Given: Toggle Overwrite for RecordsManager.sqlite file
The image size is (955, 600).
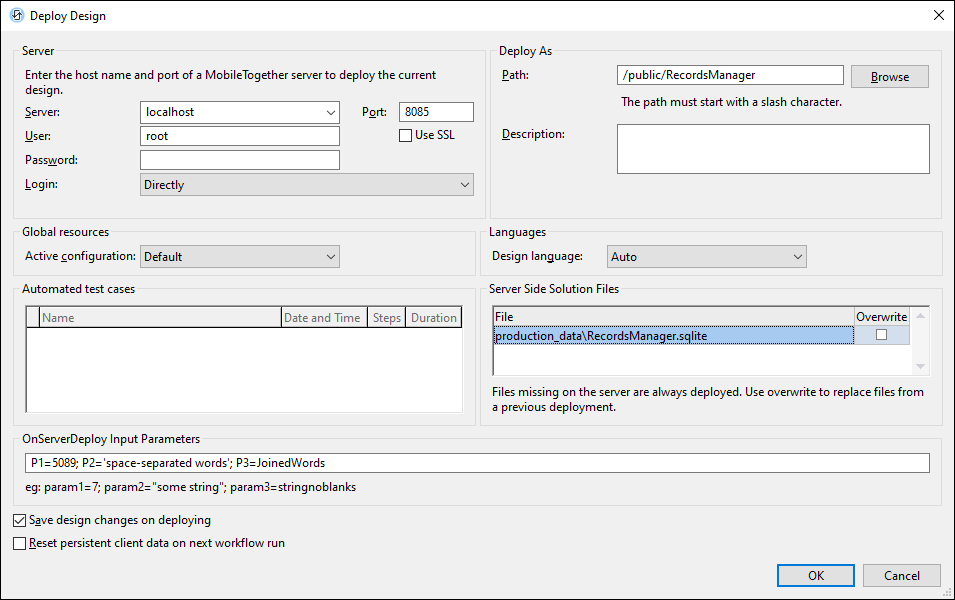Looking at the screenshot, I should pyautogui.click(x=881, y=336).
